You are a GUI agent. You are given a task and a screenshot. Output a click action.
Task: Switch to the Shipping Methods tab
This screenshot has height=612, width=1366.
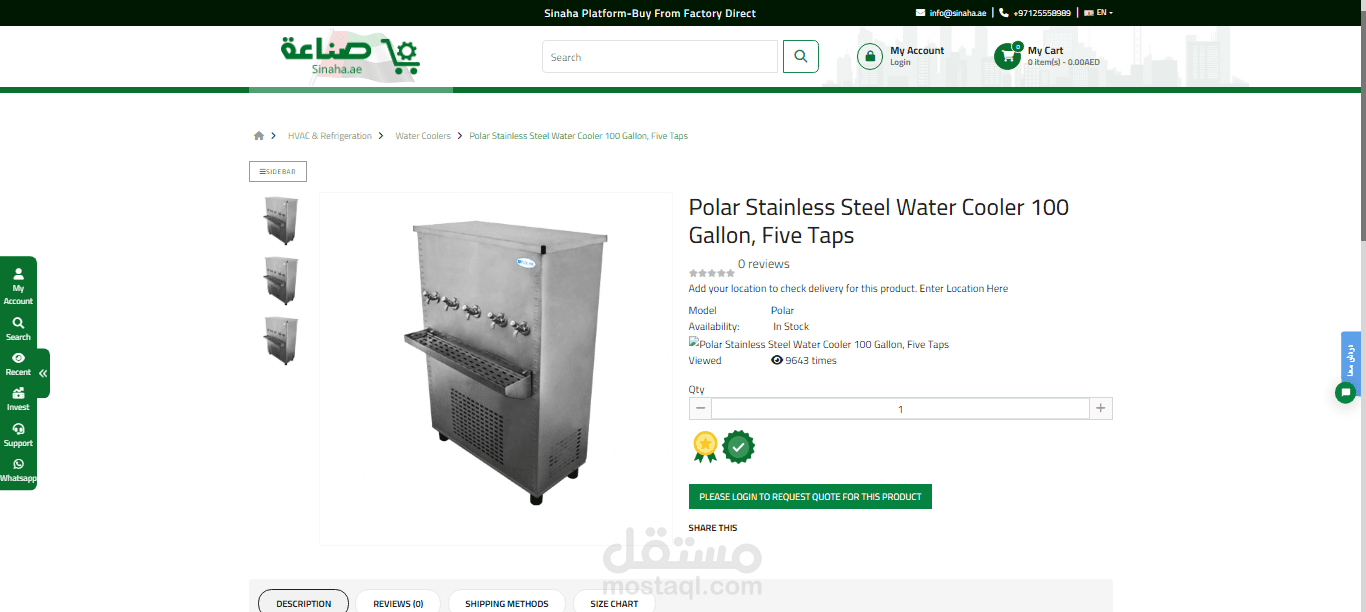(507, 603)
